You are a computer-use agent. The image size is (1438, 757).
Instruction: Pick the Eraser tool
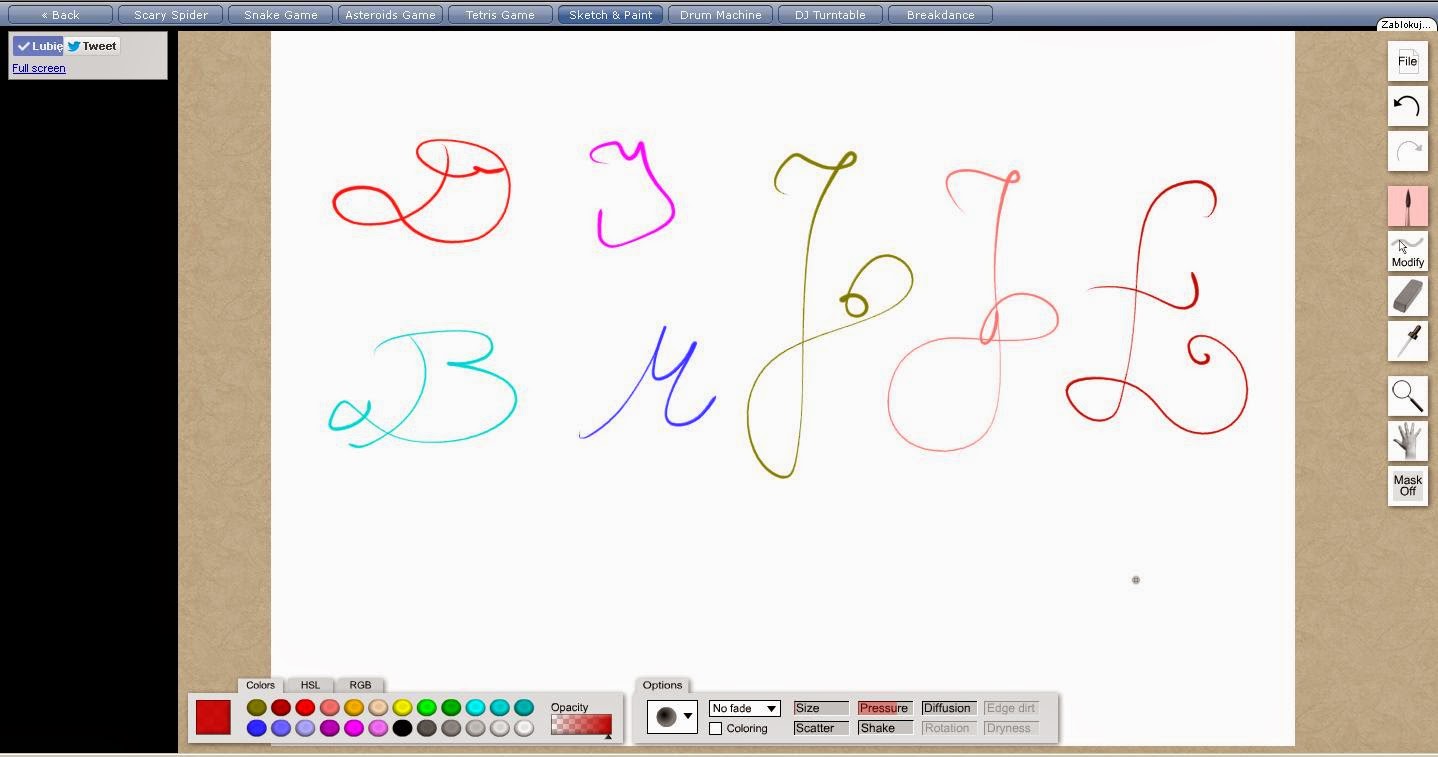coord(1407,297)
